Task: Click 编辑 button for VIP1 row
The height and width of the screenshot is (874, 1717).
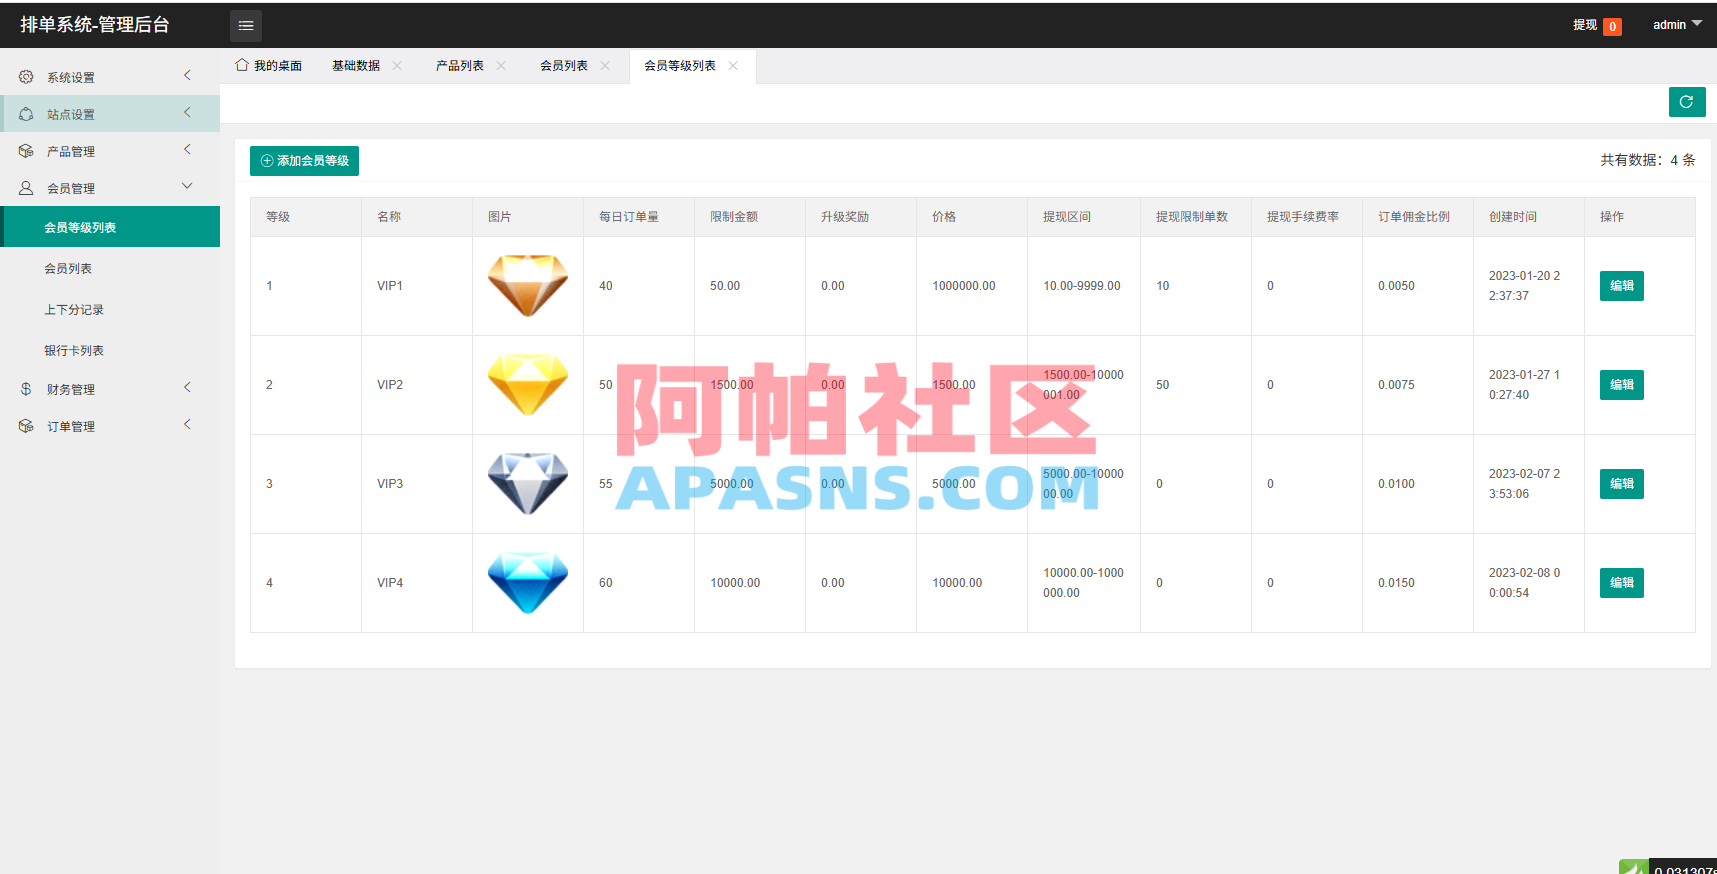Action: (x=1621, y=286)
